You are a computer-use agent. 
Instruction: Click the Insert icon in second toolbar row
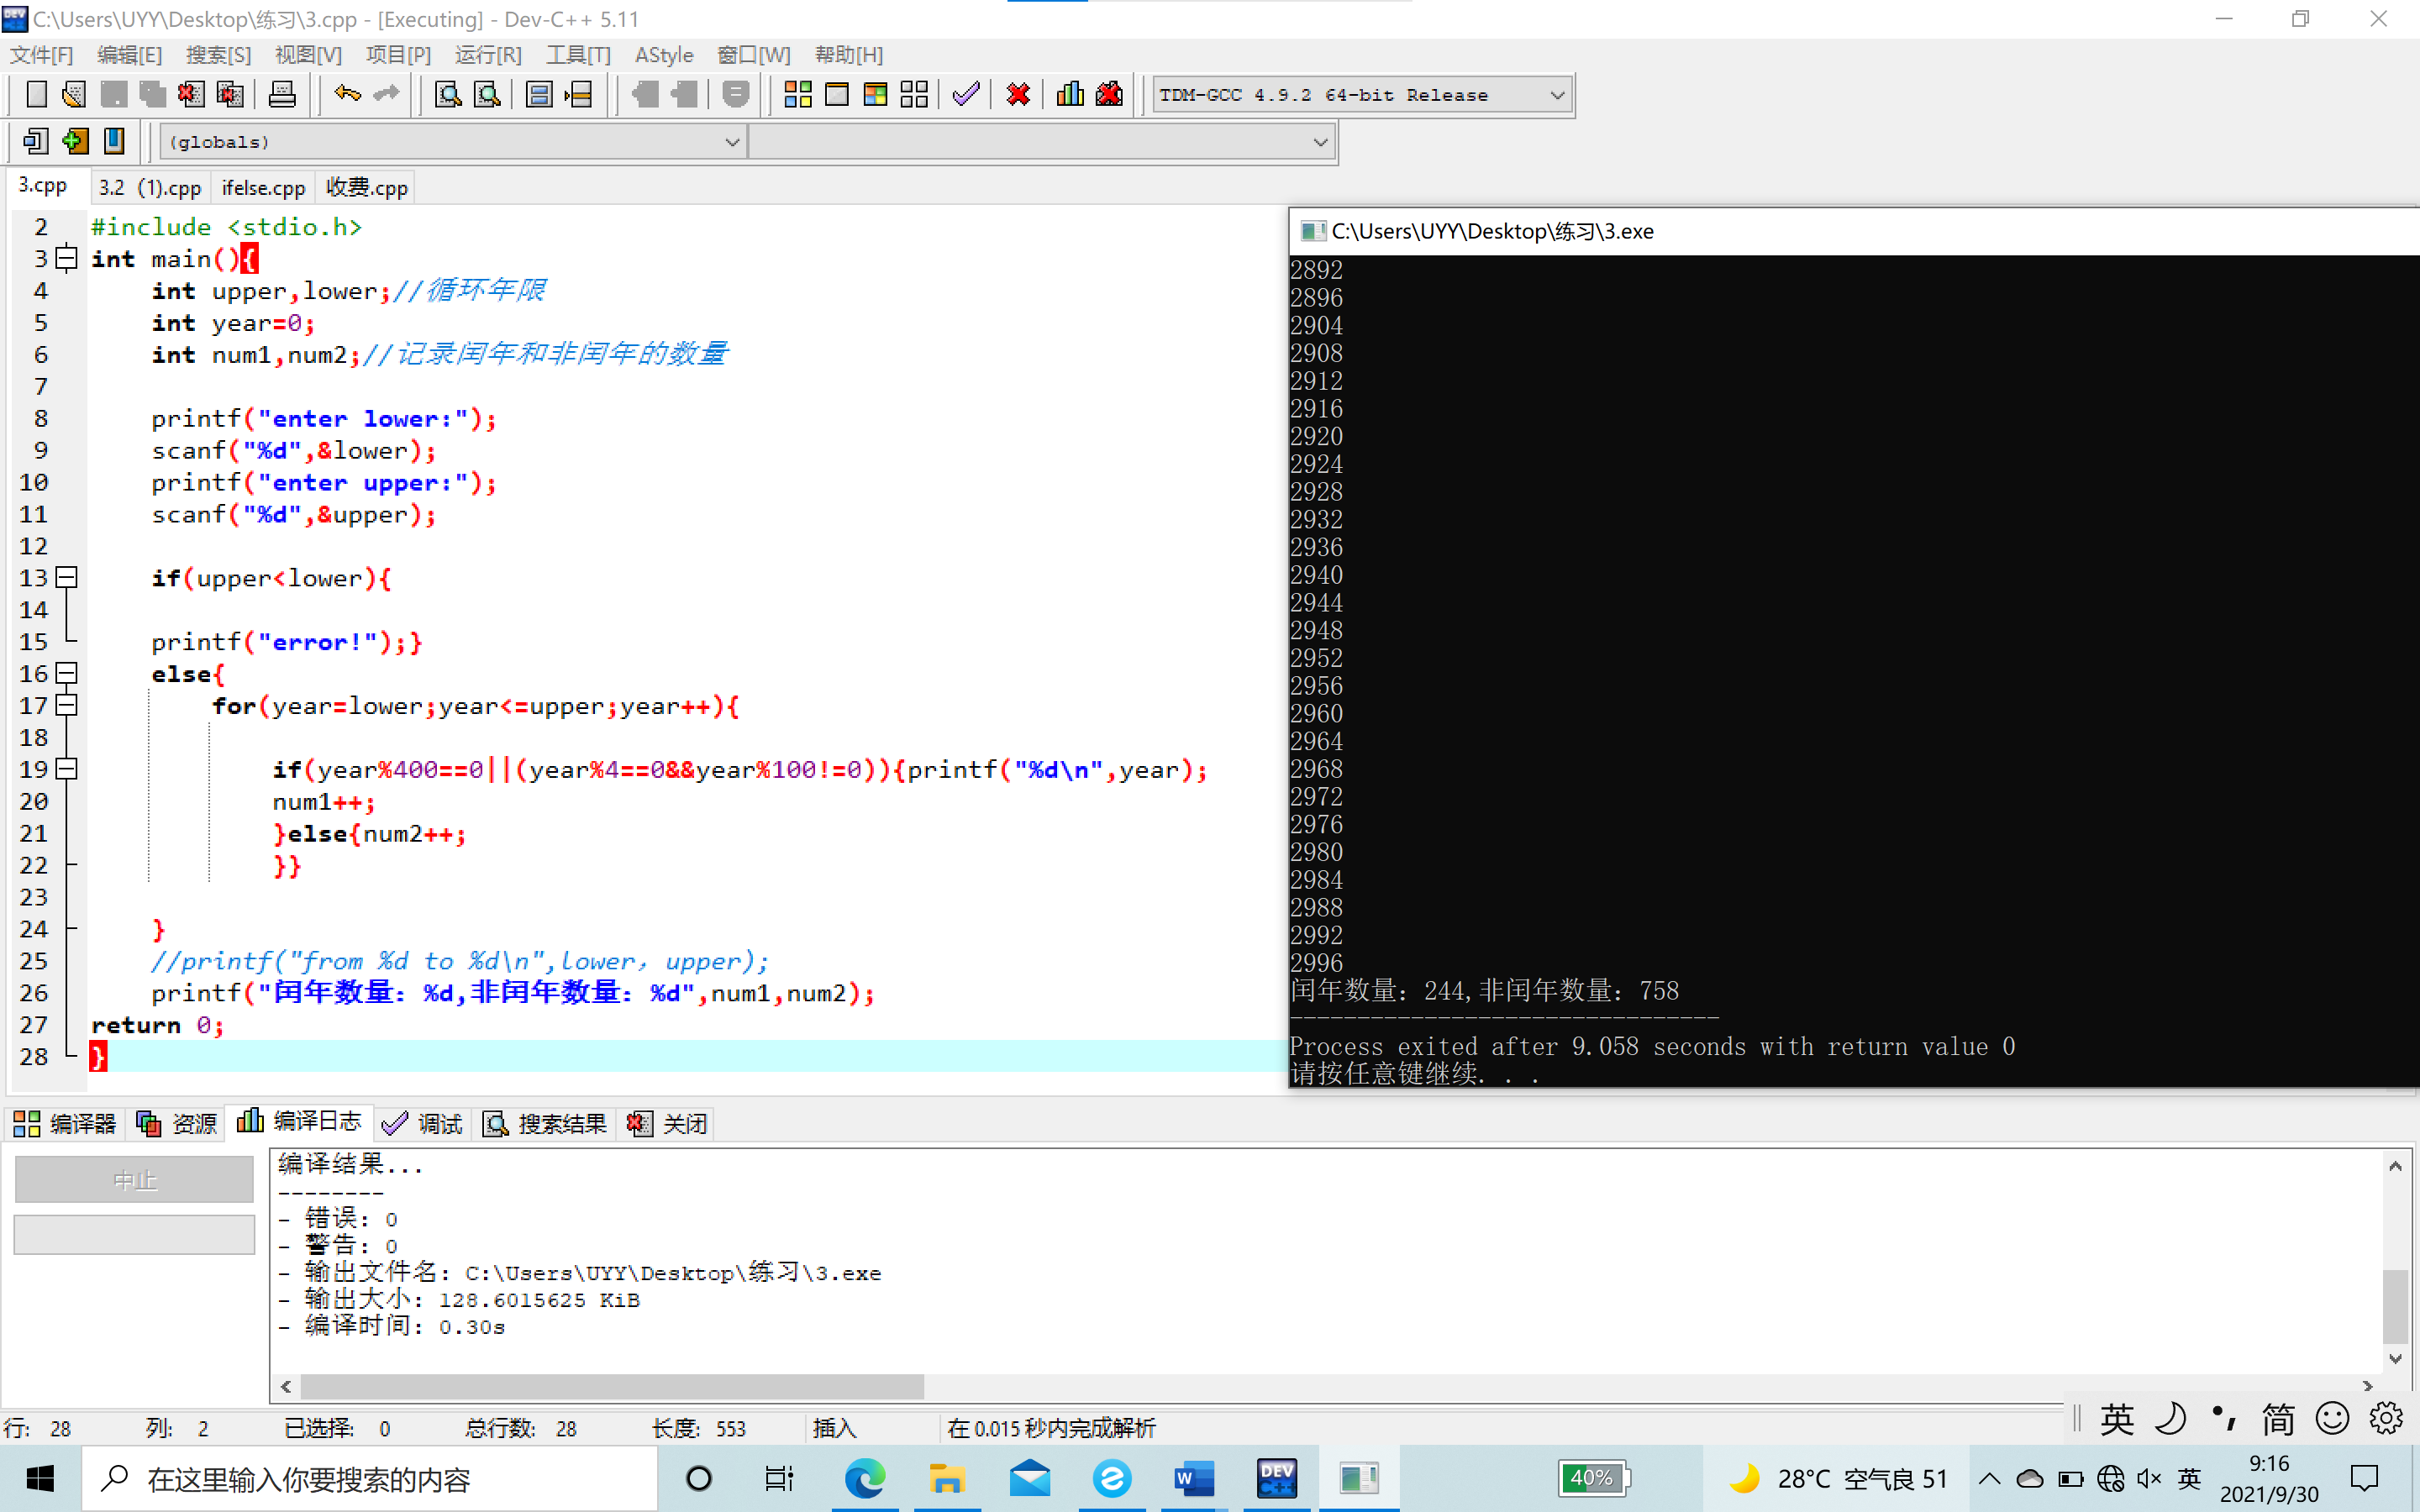tap(36, 141)
